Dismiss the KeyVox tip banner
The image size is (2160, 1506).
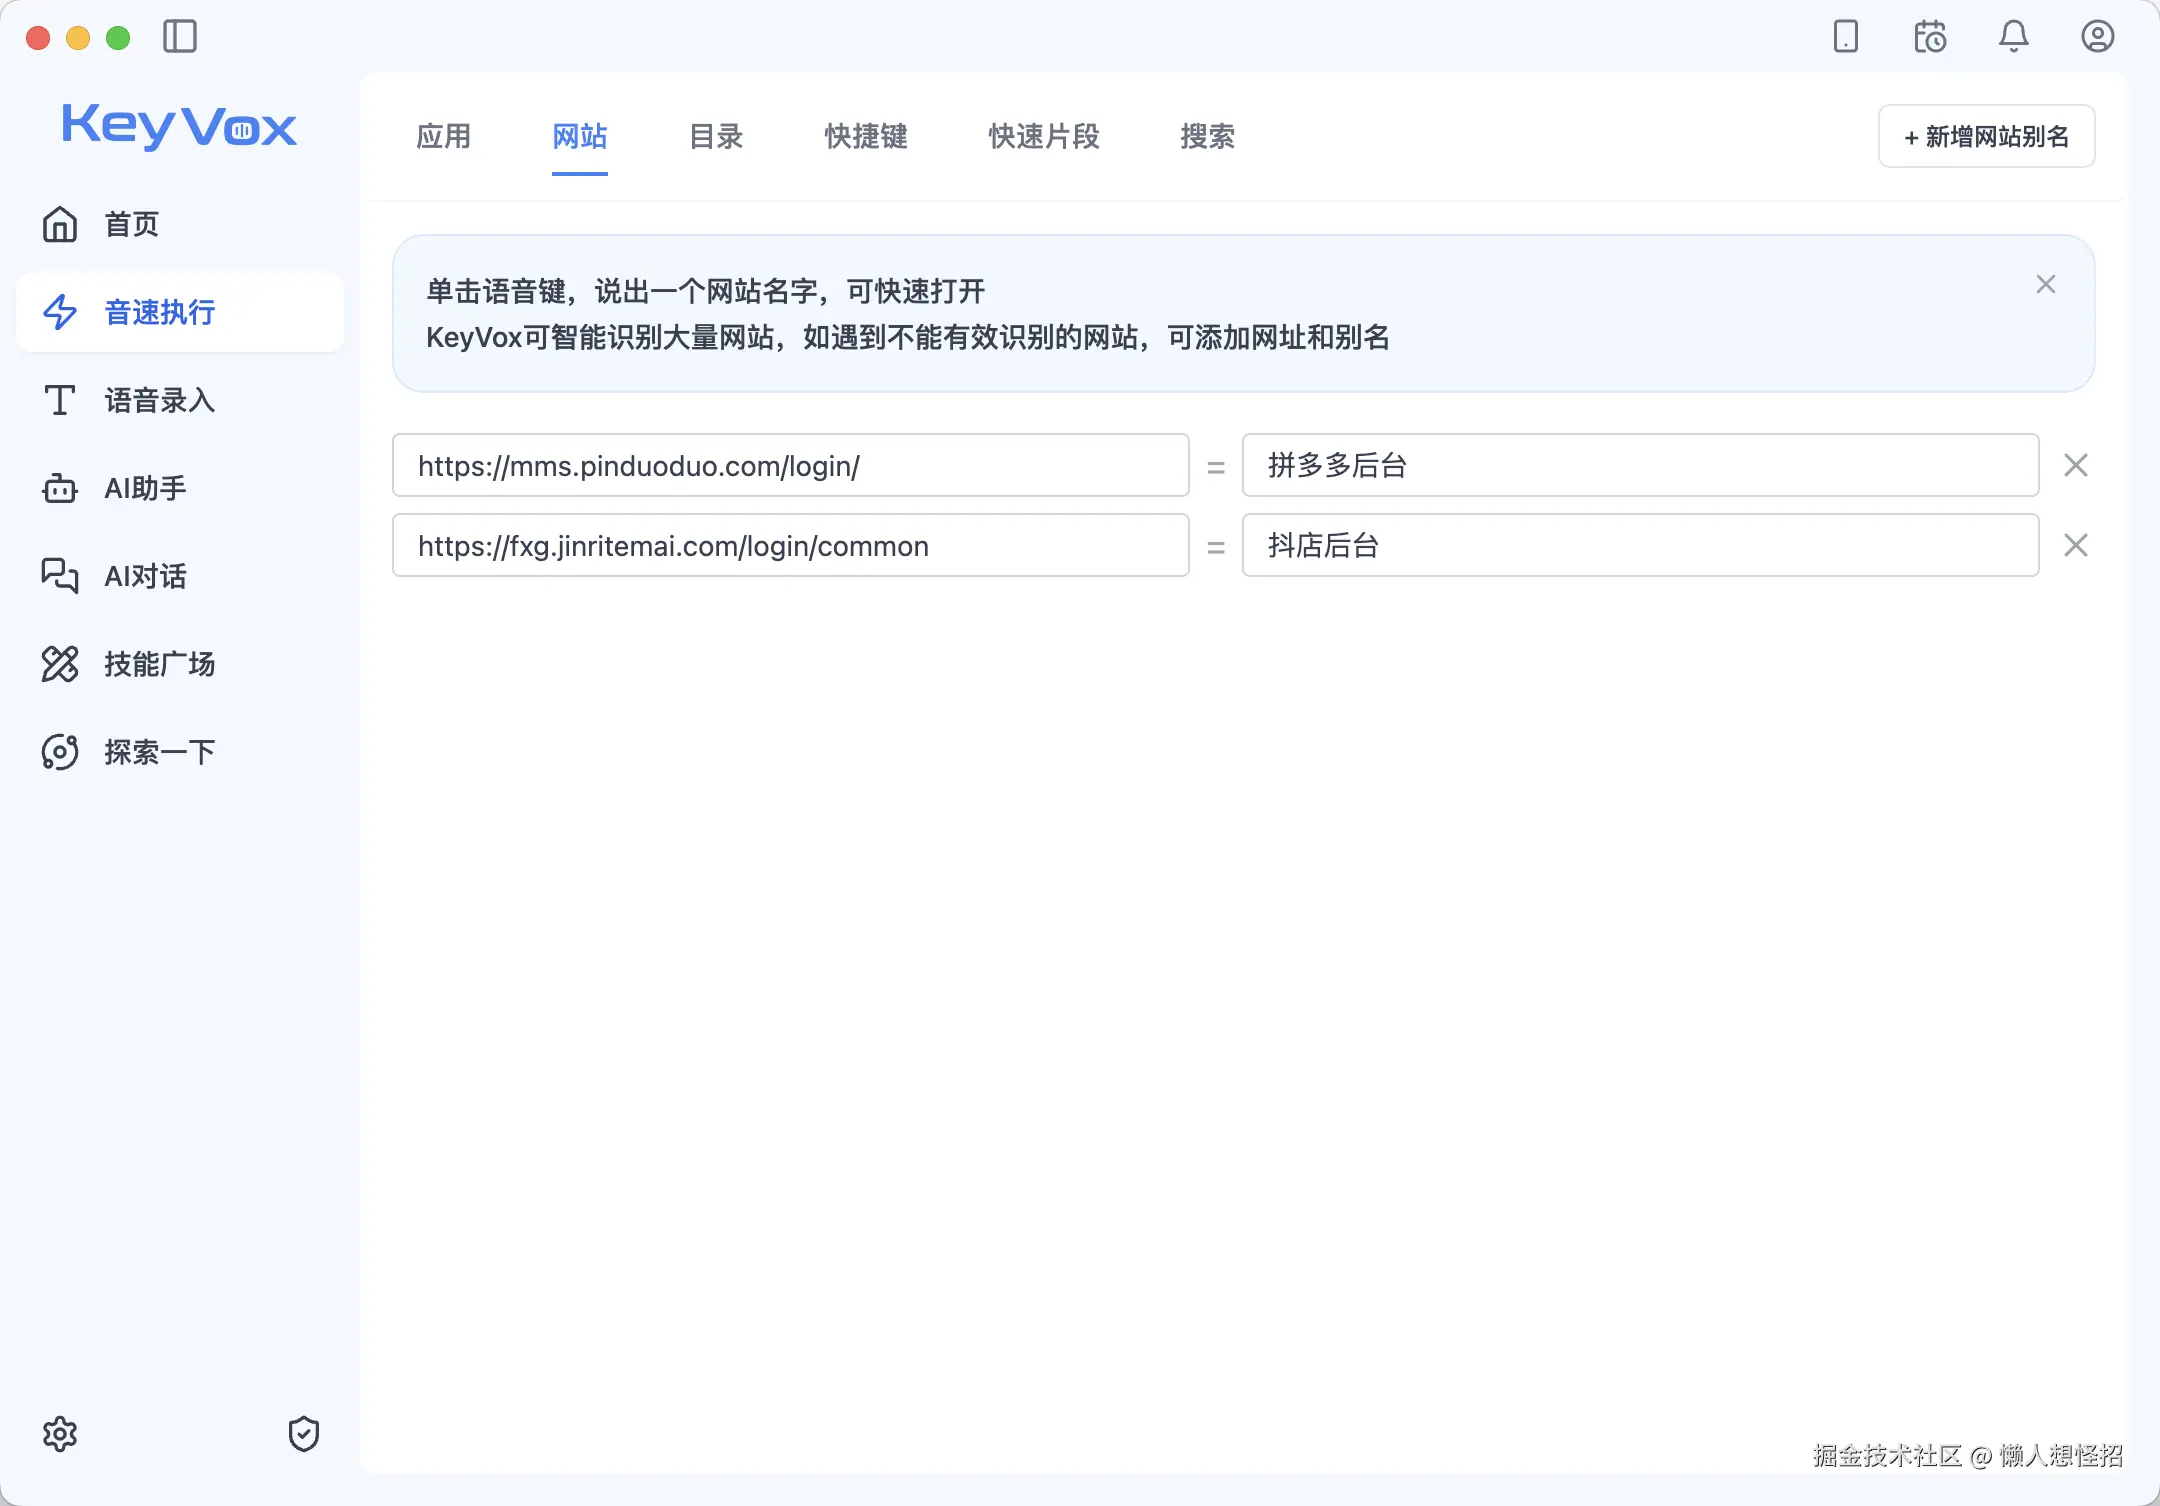(x=2045, y=284)
